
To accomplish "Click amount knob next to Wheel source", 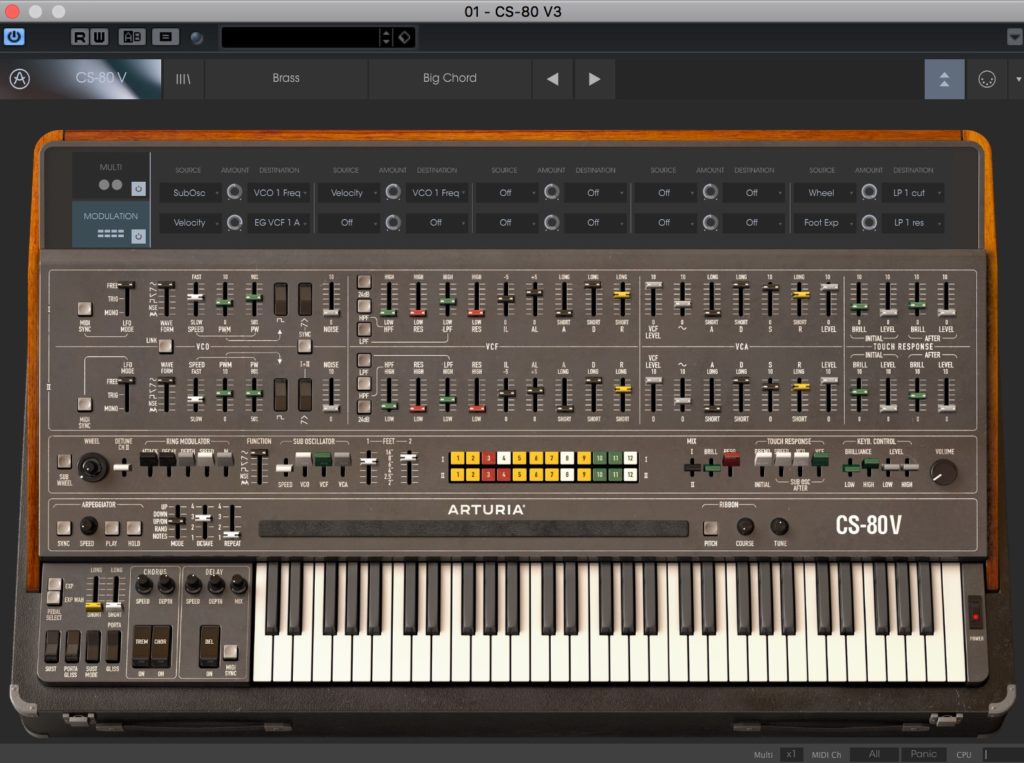I will pyautogui.click(x=869, y=192).
